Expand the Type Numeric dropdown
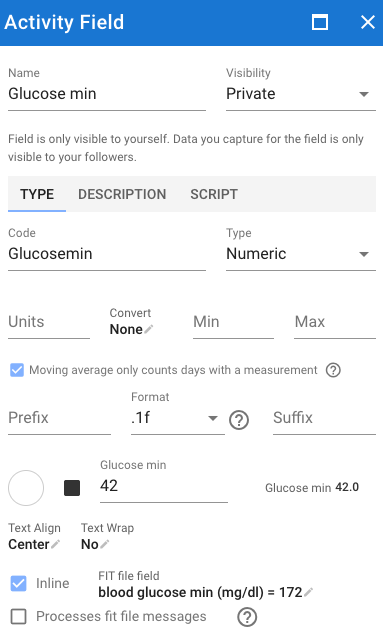The height and width of the screenshot is (637, 383). pyautogui.click(x=301, y=254)
